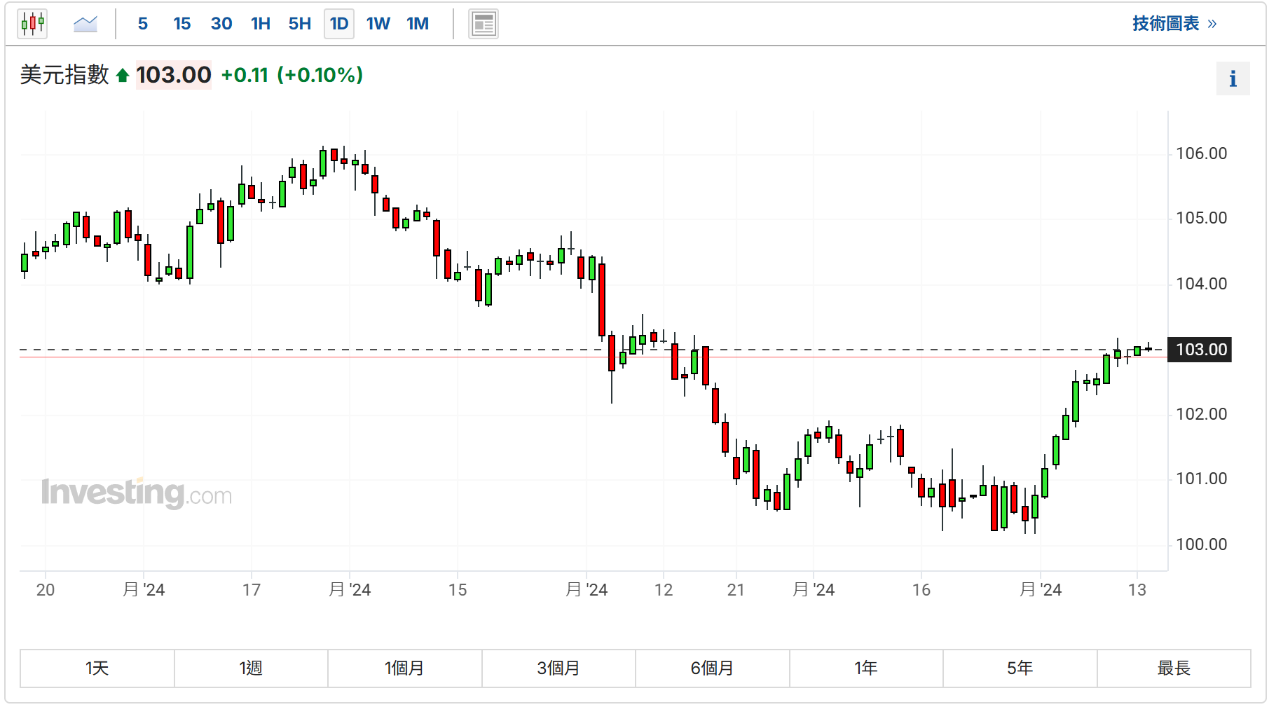Click the 103.00 current price label
The image size is (1269, 707).
pyautogui.click(x=1201, y=350)
